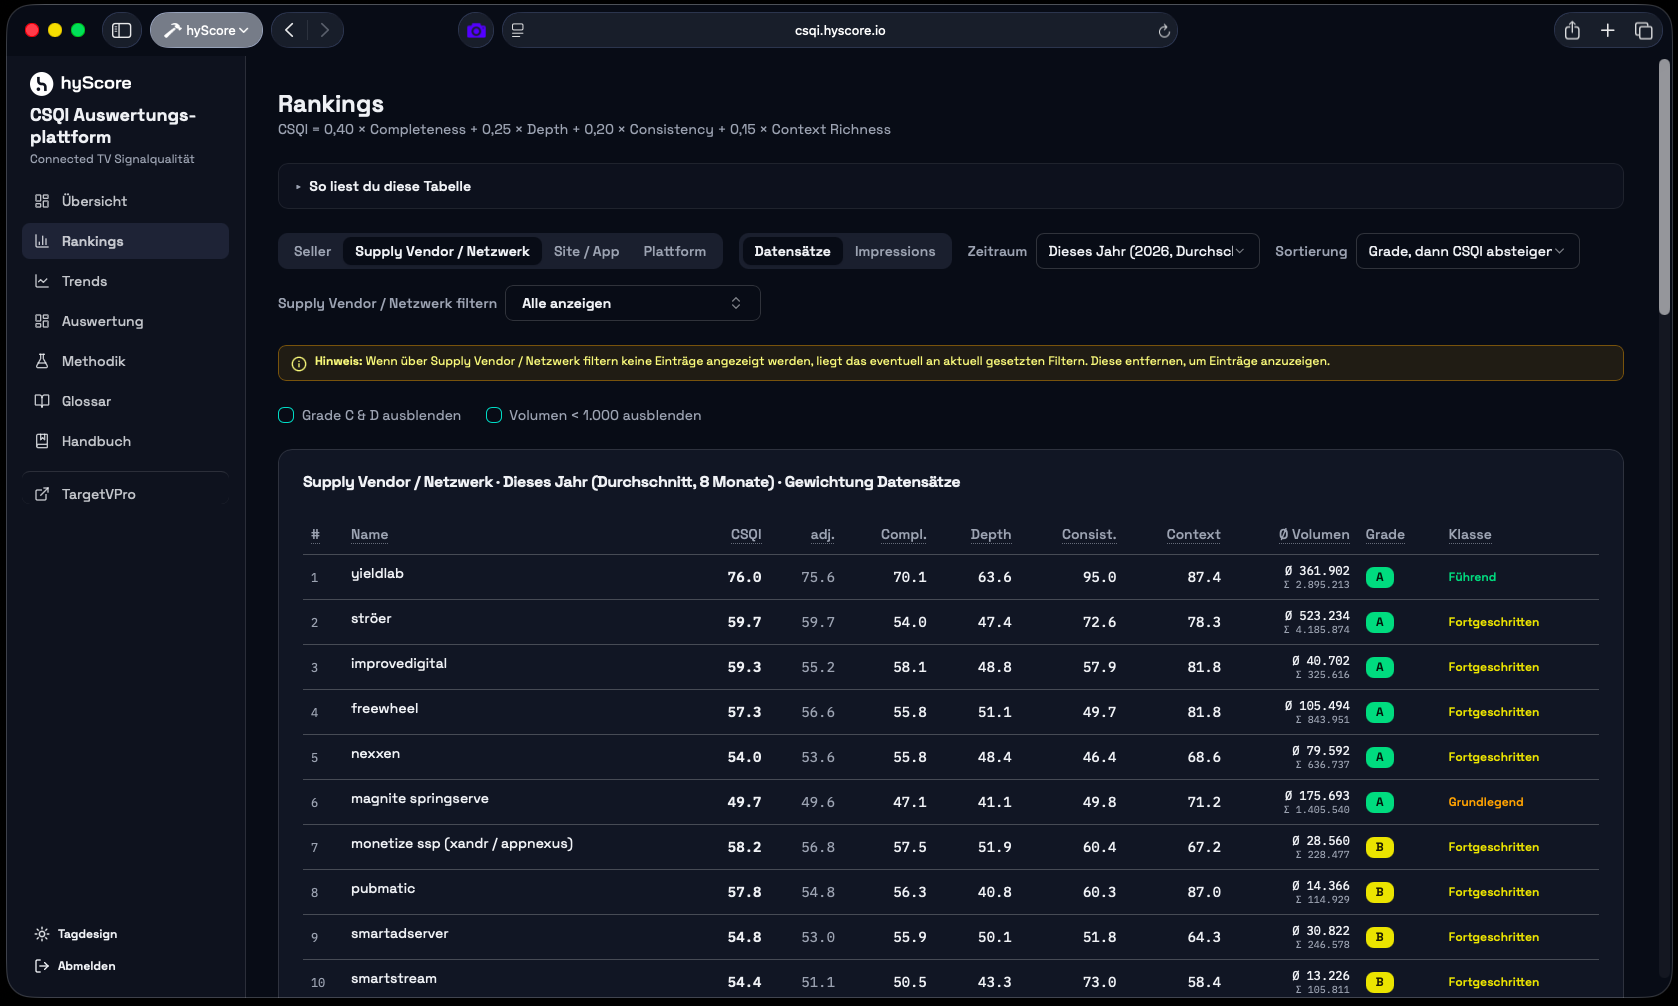
Task: Click the Methodik flask icon
Action: coord(42,361)
